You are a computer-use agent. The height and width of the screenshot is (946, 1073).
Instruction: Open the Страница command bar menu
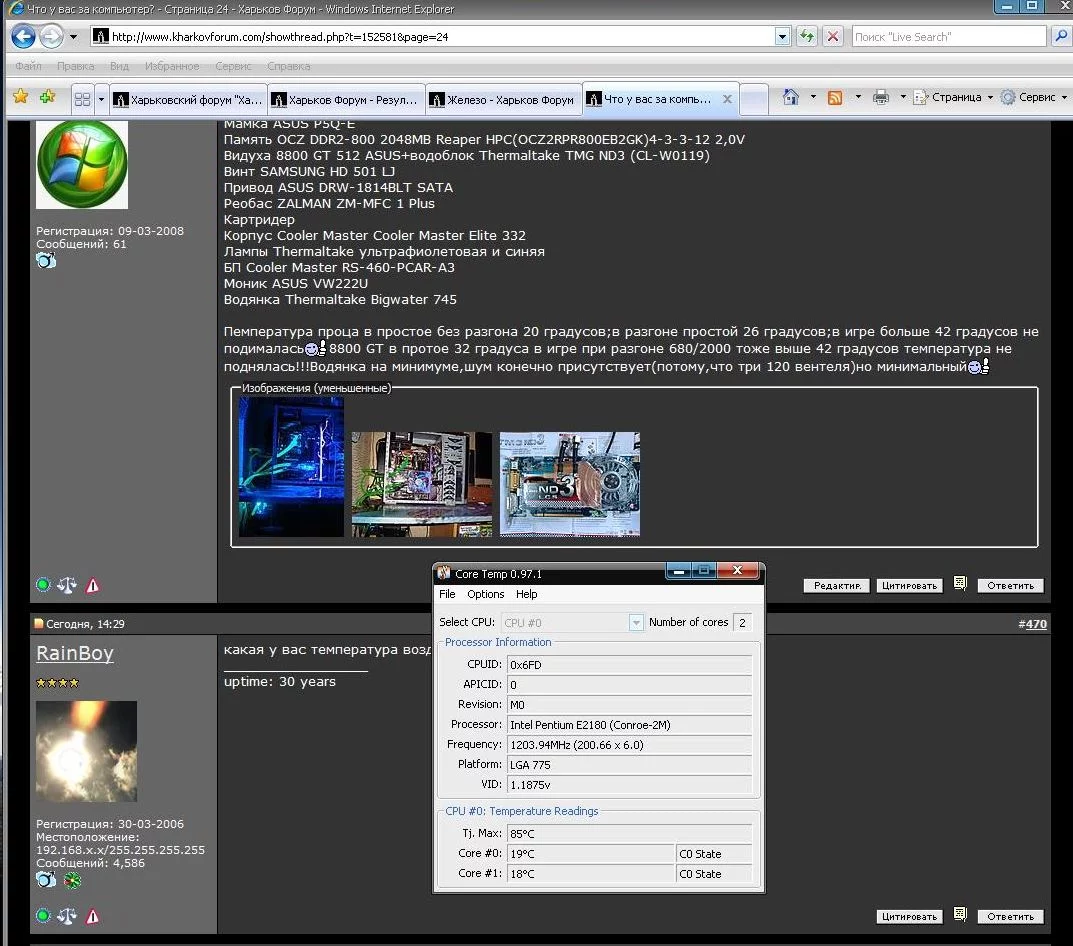point(953,97)
